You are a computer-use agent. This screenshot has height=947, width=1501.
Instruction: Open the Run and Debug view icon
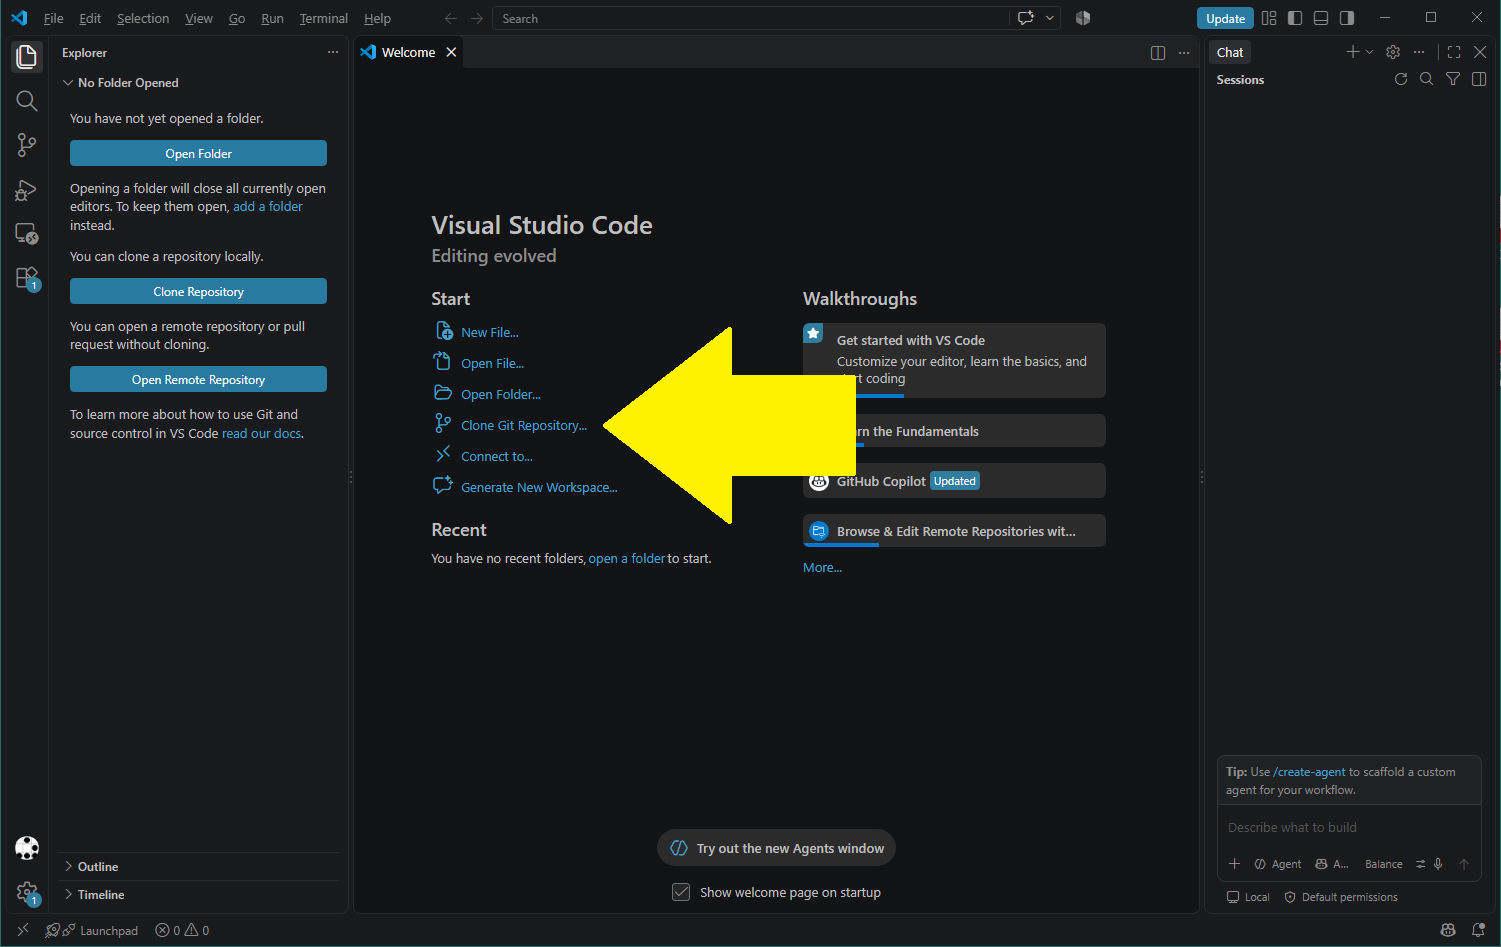coord(27,190)
